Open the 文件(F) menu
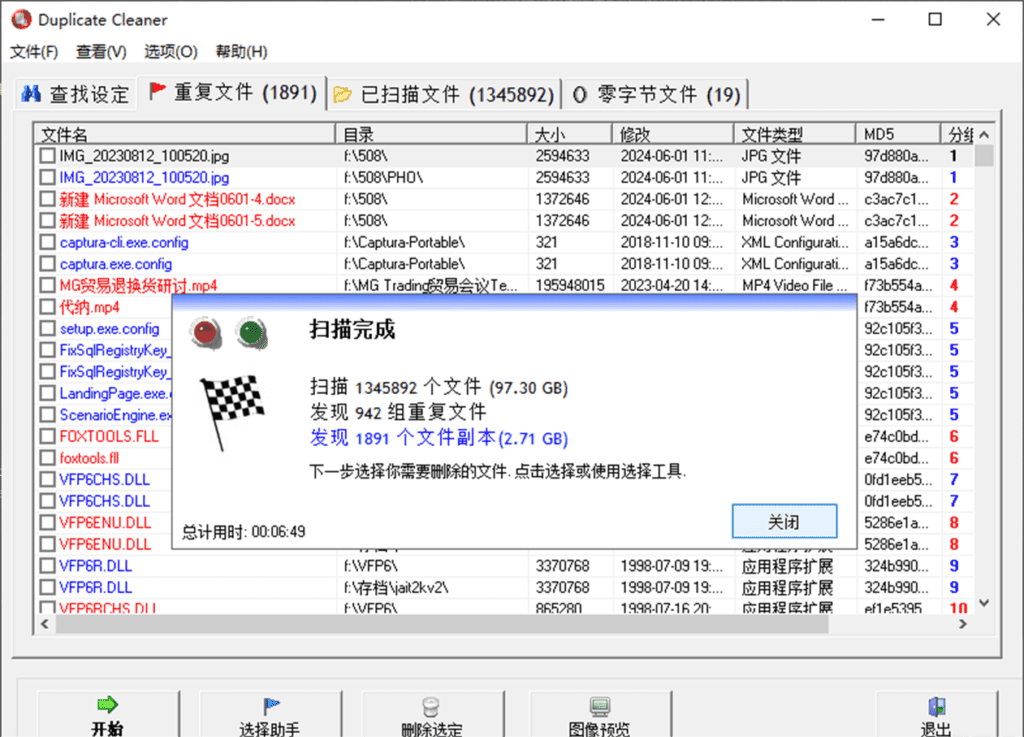1024x737 pixels. coord(34,52)
